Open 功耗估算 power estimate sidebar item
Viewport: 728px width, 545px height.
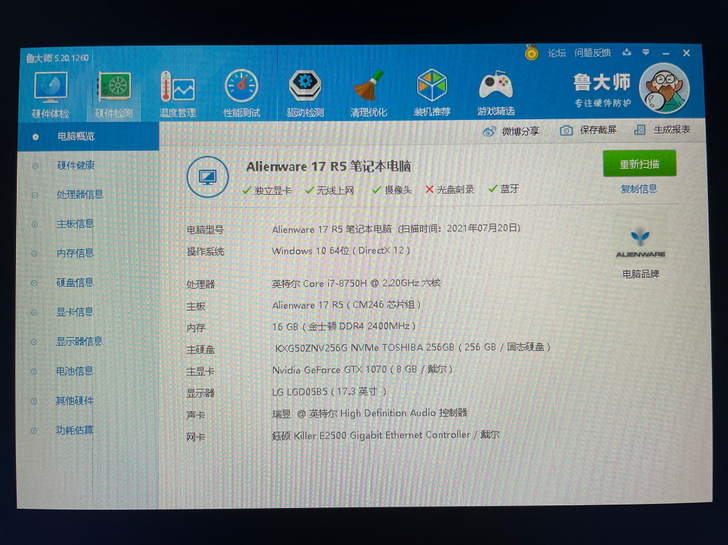[75, 430]
